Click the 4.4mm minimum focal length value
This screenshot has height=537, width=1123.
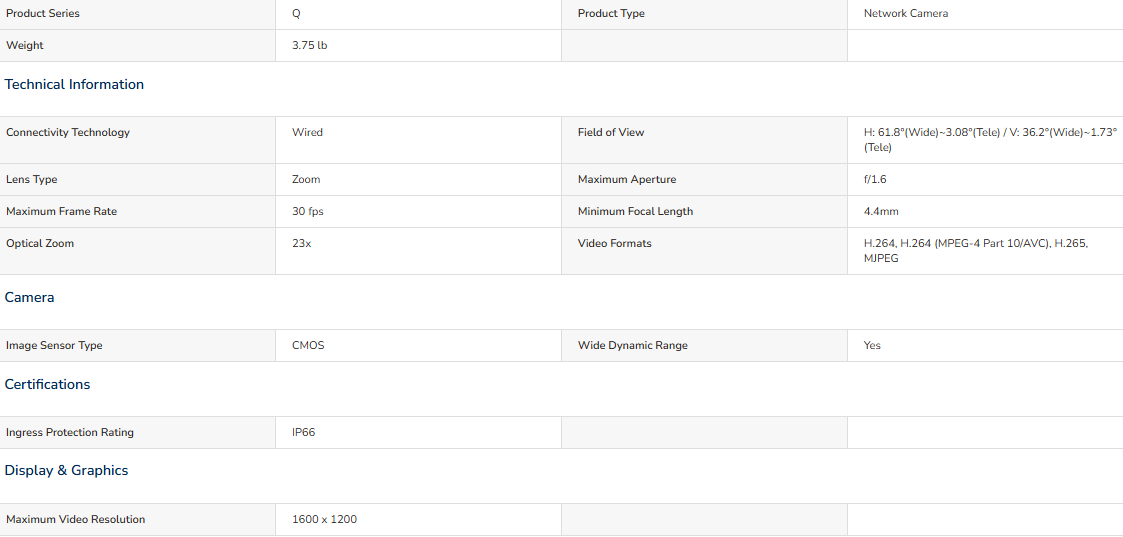click(x=881, y=212)
